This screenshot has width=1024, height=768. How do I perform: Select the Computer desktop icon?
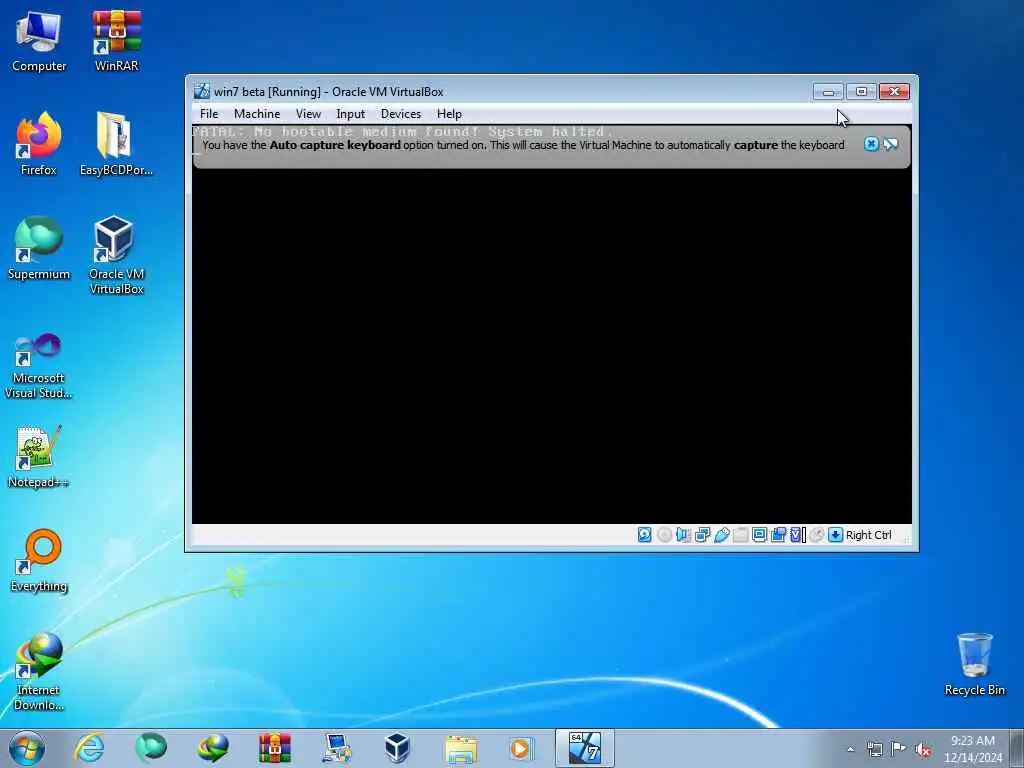39,41
